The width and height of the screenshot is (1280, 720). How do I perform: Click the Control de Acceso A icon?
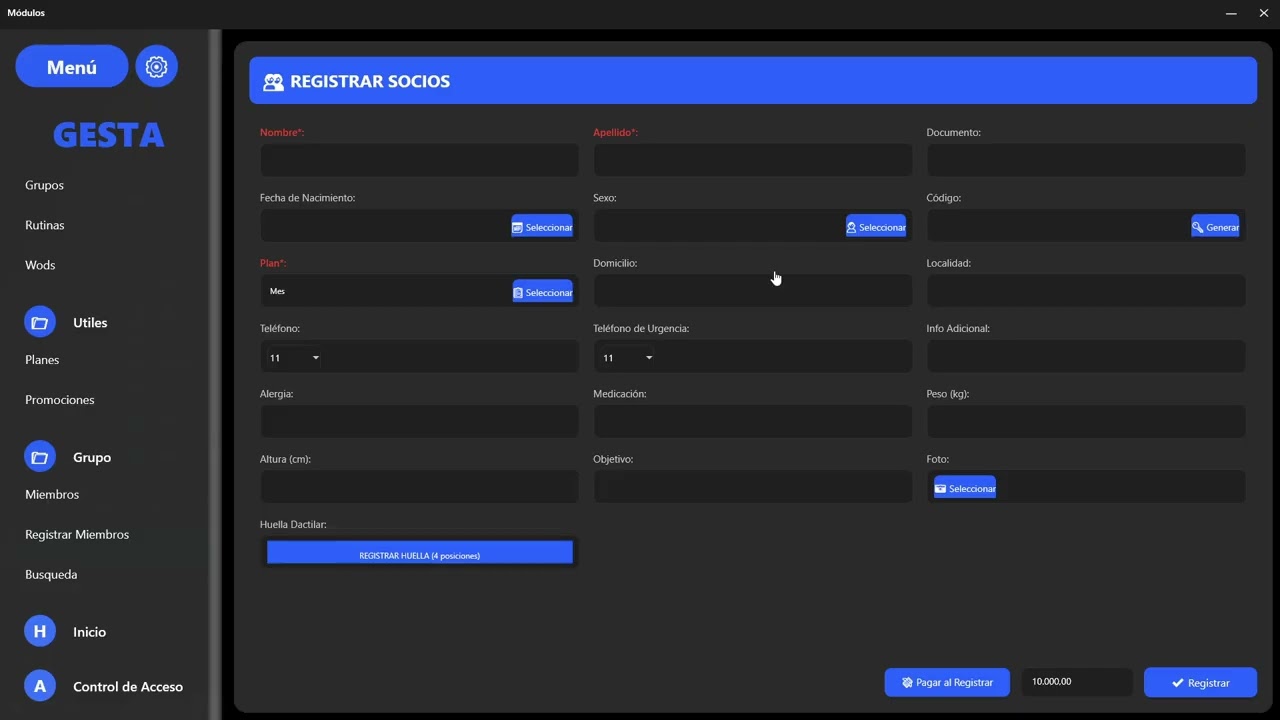point(40,686)
